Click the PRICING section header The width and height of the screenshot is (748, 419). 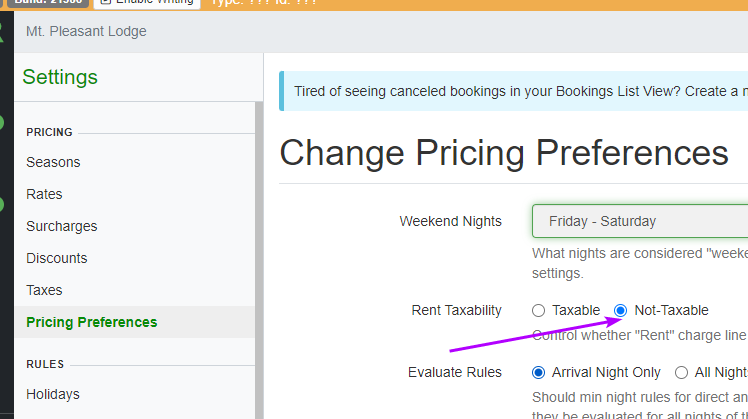tap(49, 132)
